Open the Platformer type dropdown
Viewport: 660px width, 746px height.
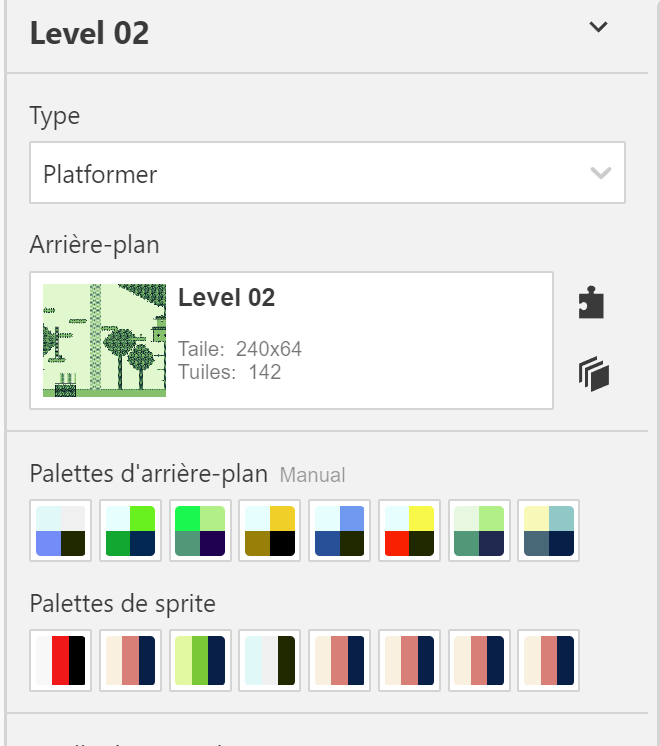tap(327, 174)
